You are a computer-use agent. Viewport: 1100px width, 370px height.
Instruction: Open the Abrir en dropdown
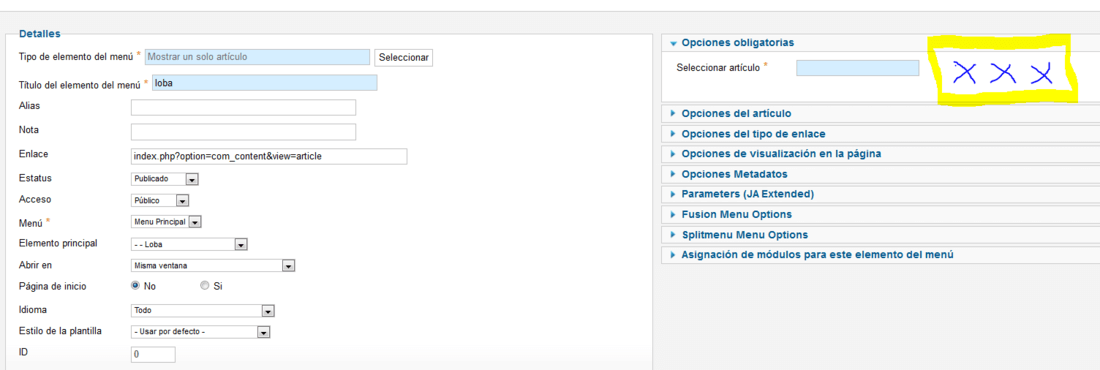(213, 266)
